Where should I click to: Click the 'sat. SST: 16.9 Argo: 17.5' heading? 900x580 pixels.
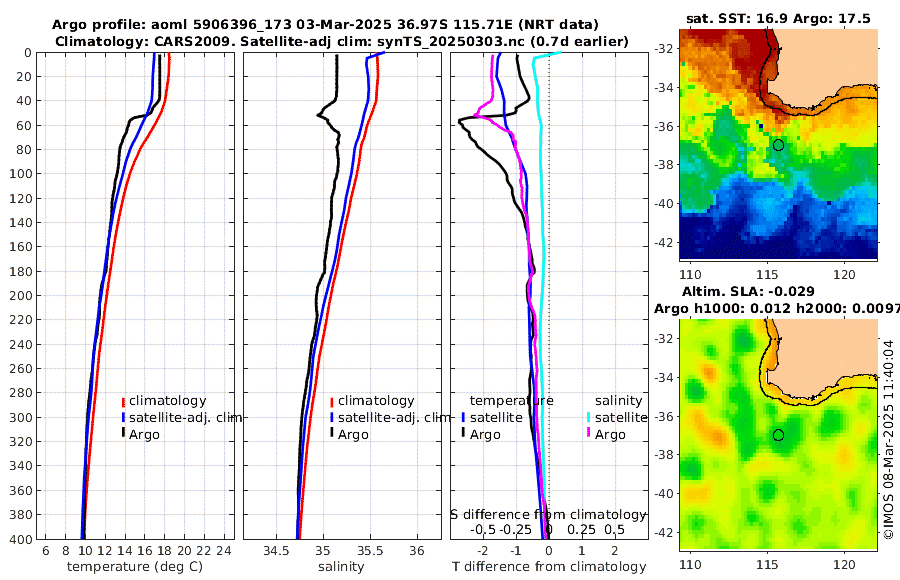pyautogui.click(x=778, y=18)
